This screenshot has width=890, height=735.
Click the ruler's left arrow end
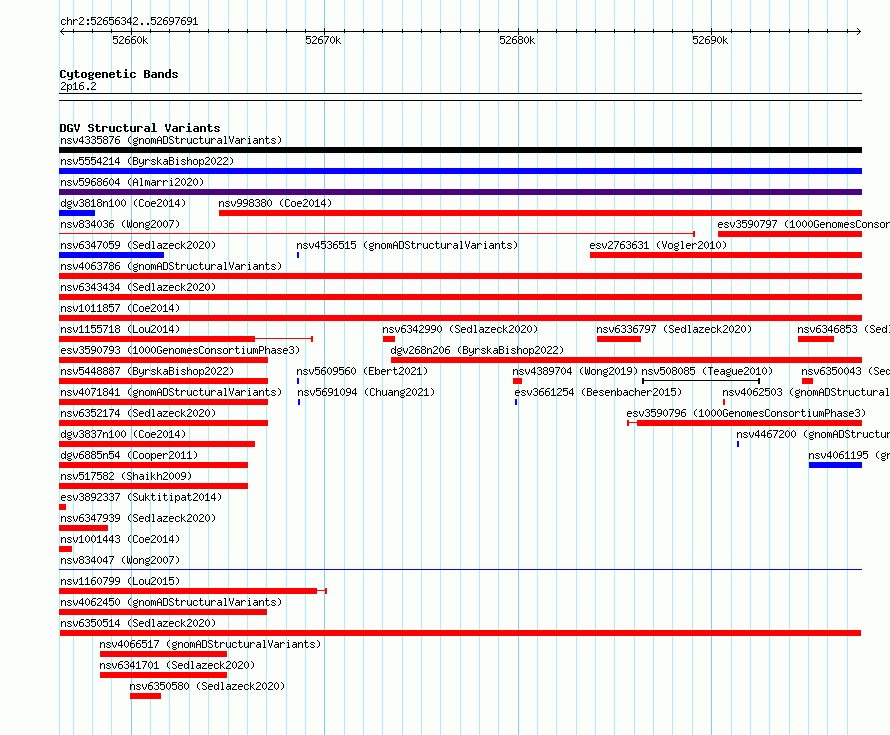click(62, 31)
